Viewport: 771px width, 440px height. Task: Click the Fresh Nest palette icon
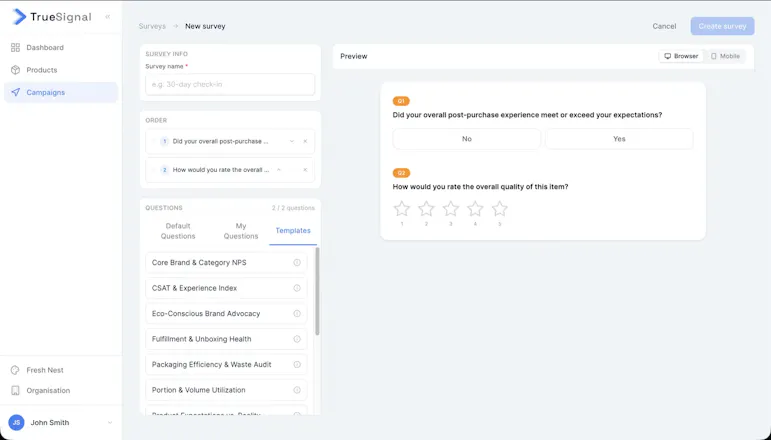(x=15, y=370)
